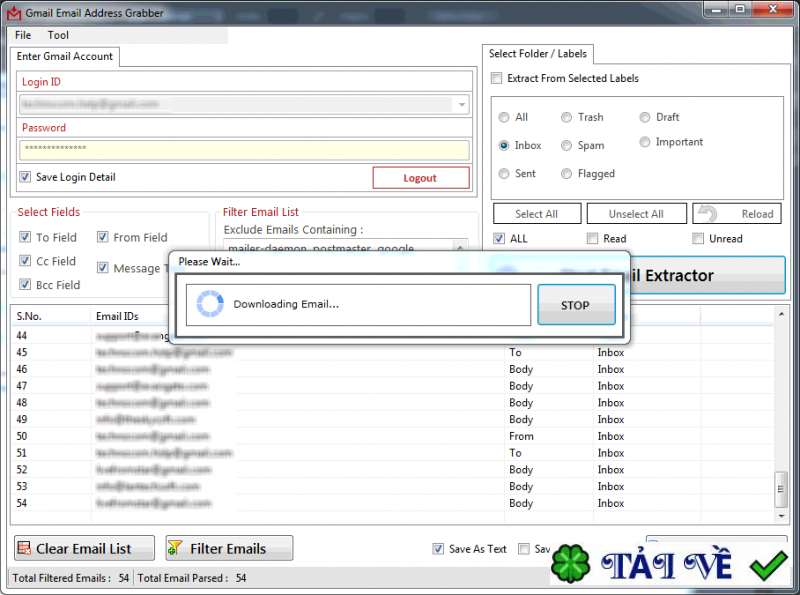
Task: Click the scroll down arrow of email list
Action: [x=781, y=516]
